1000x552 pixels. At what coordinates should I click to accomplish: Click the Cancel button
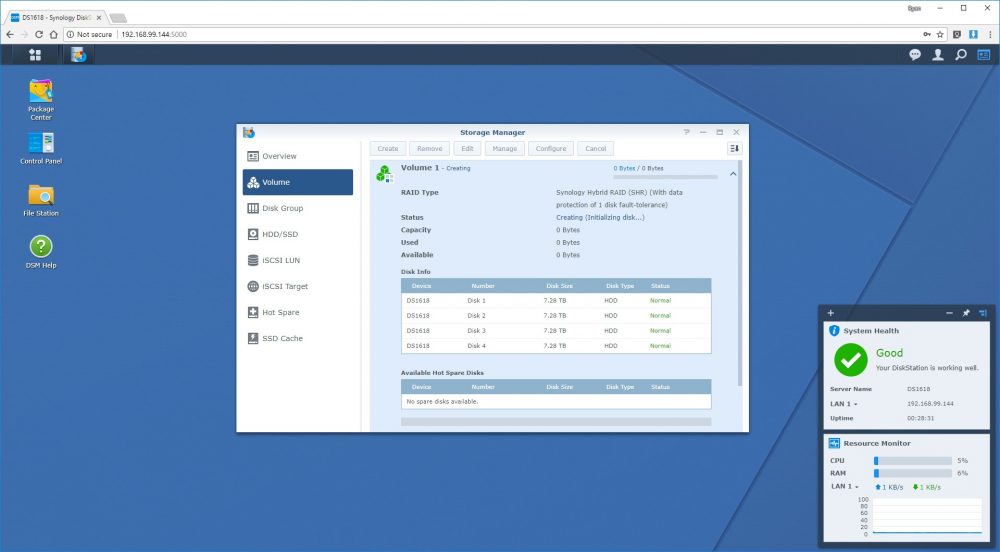click(596, 149)
